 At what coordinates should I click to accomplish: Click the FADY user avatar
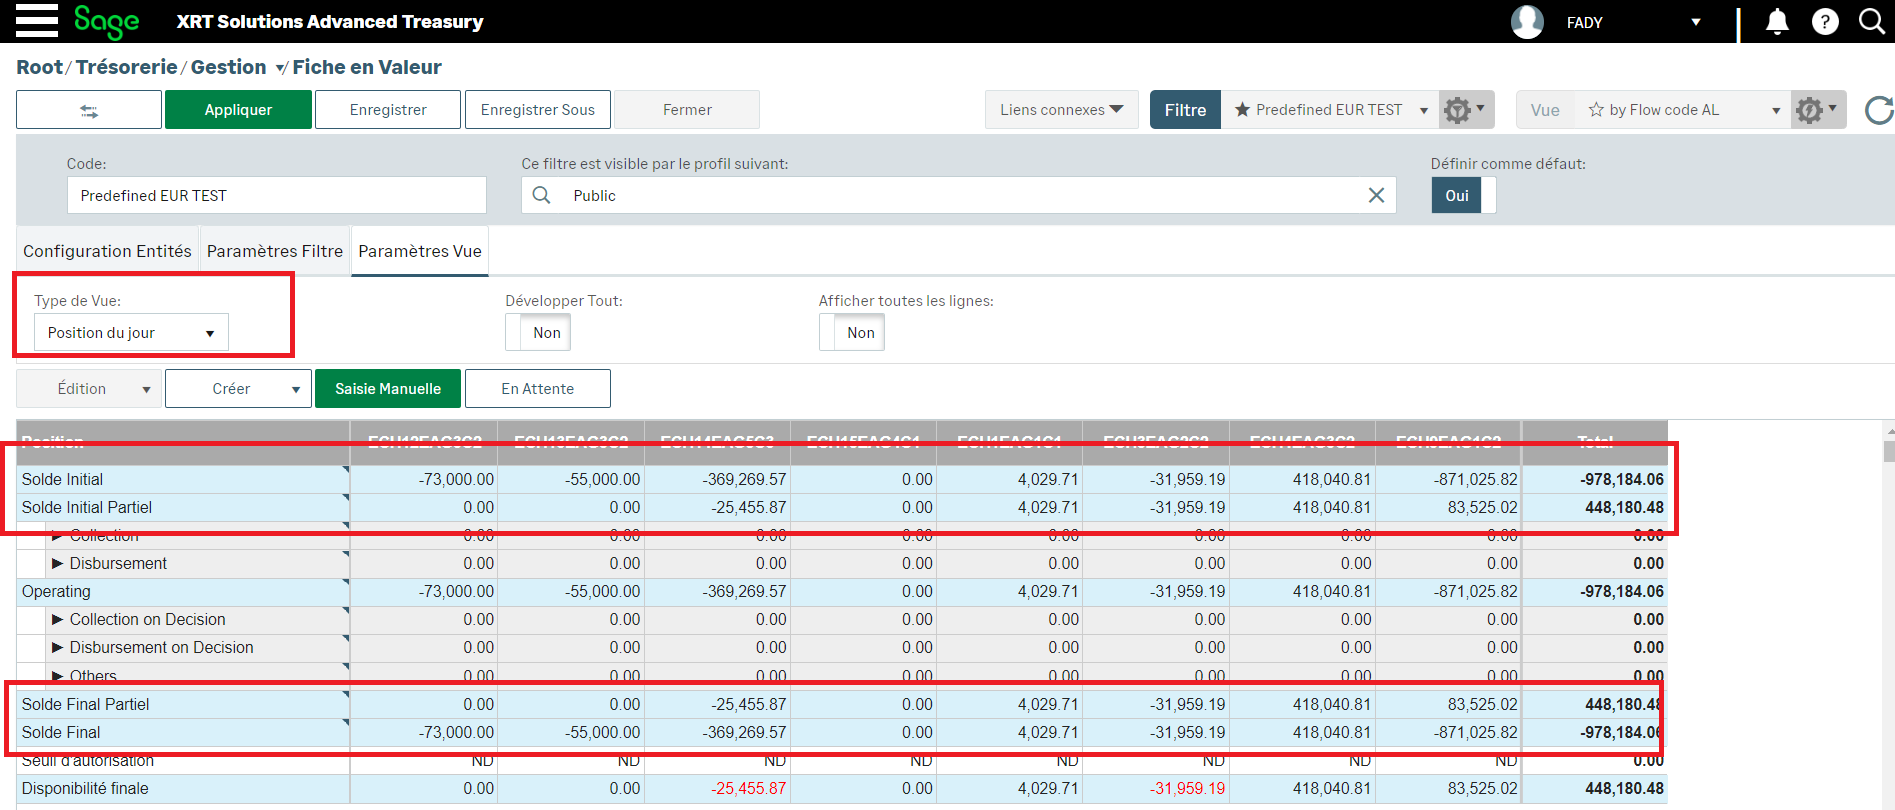[x=1527, y=22]
